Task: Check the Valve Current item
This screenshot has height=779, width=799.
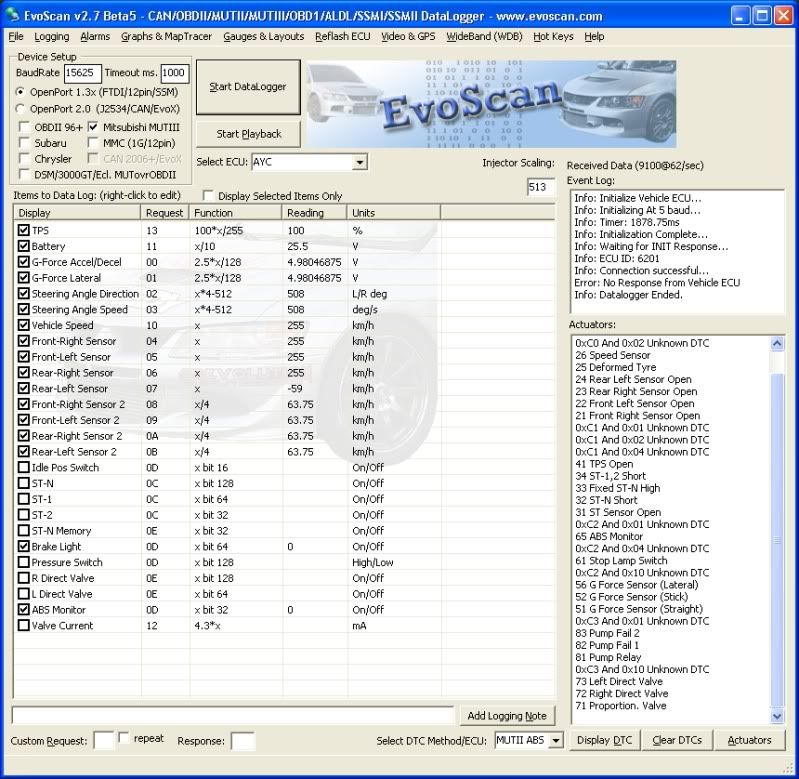Action: coord(23,625)
